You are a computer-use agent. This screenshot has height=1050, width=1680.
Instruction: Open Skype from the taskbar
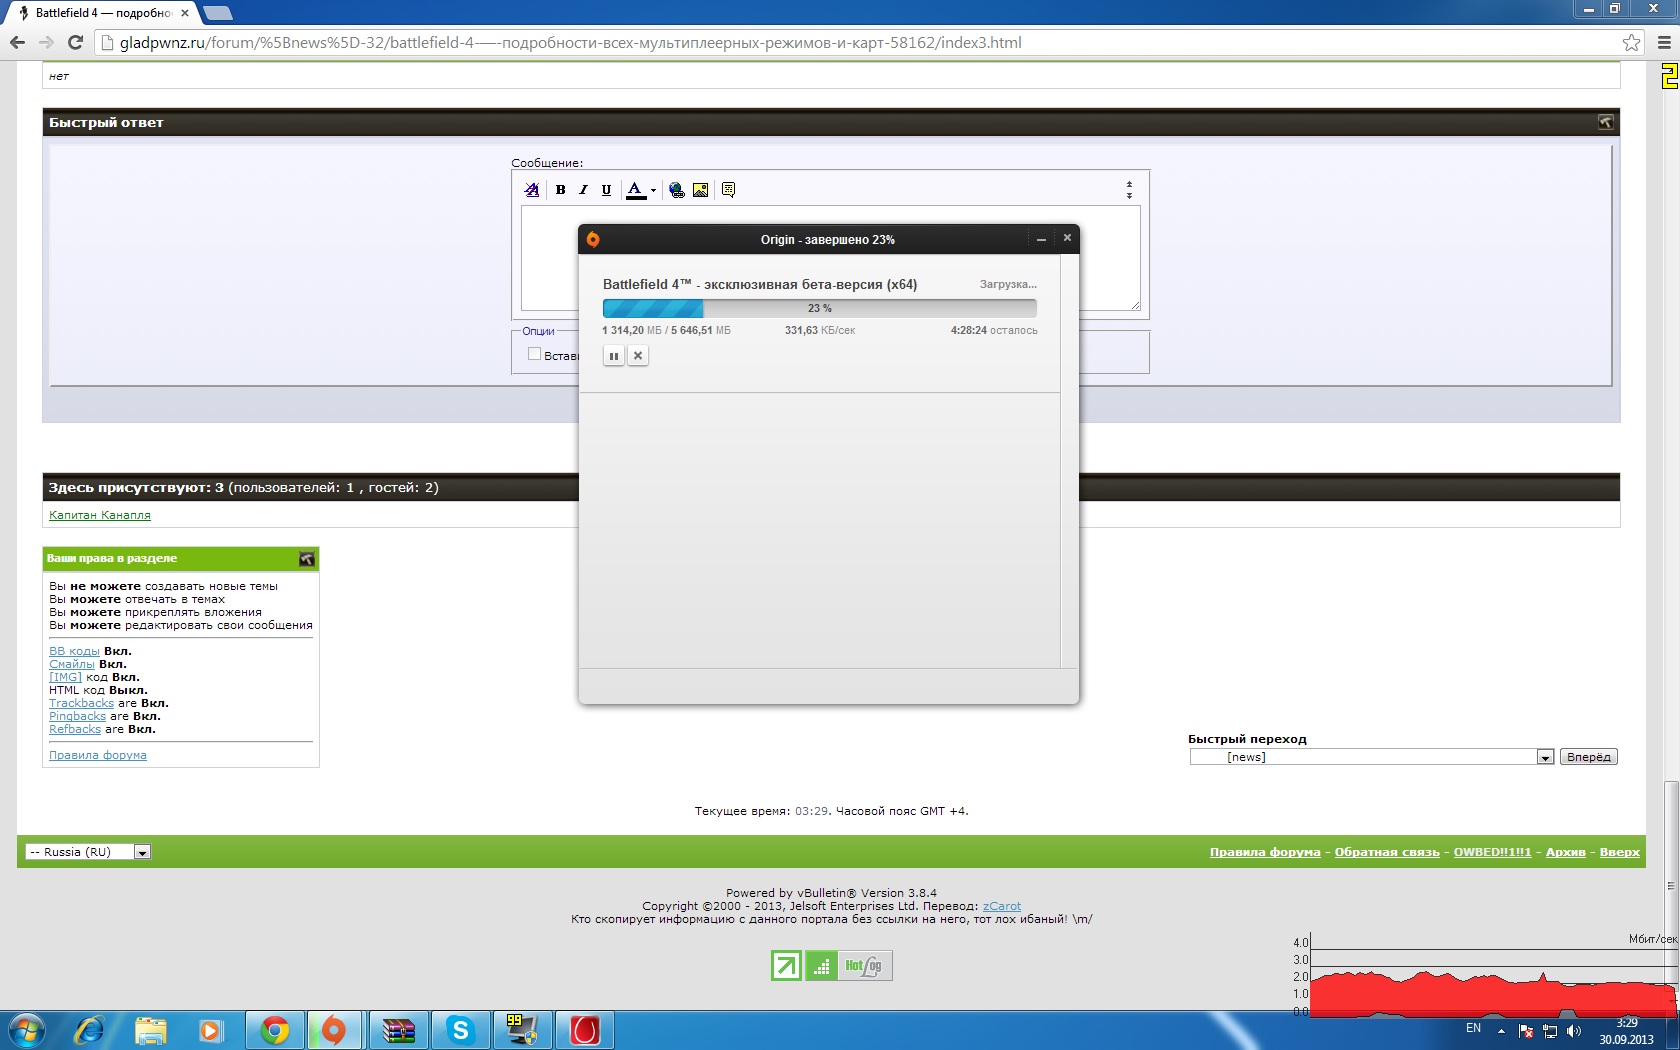(x=460, y=1029)
